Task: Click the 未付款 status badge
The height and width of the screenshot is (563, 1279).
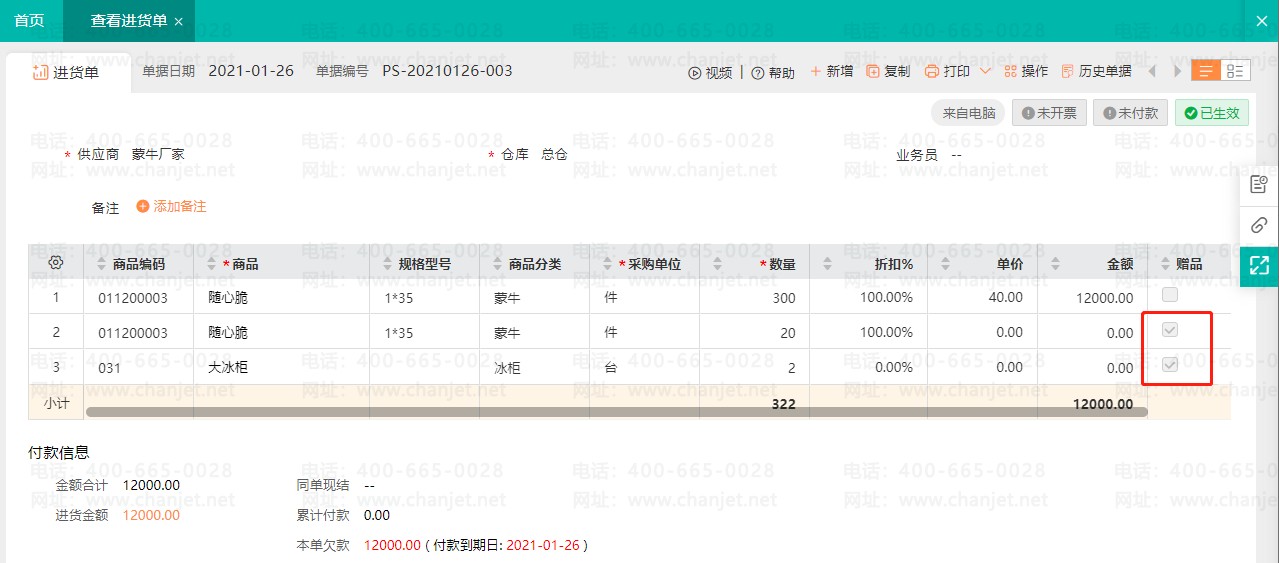Action: pyautogui.click(x=1130, y=113)
